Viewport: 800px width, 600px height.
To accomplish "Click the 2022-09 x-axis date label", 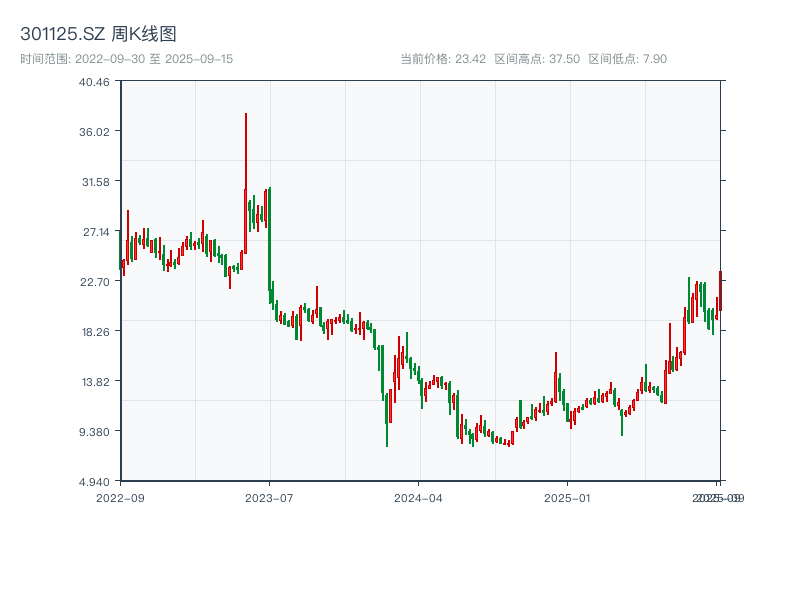I will tap(121, 497).
